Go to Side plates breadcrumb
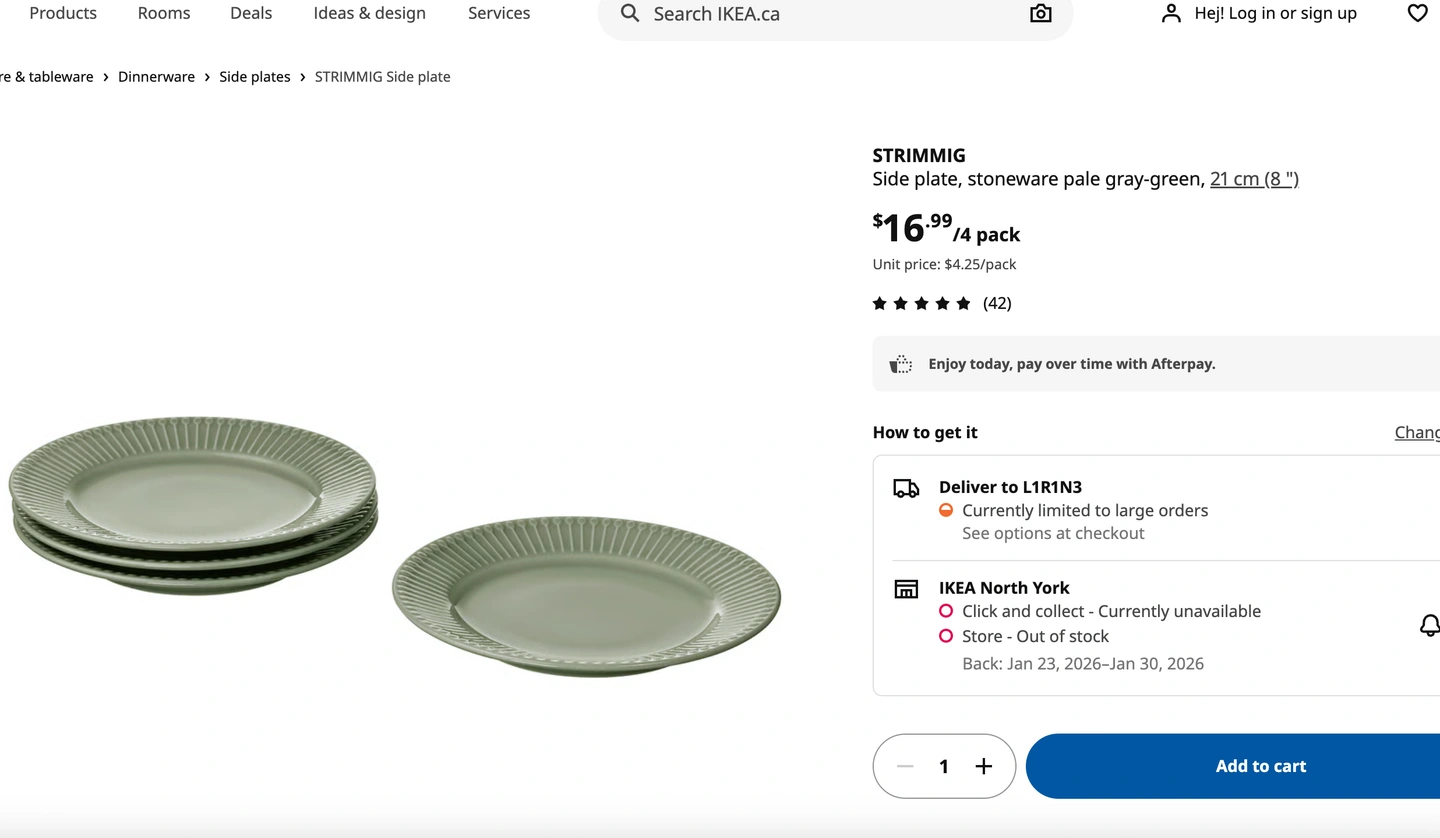Viewport: 1440px width, 838px height. click(x=255, y=77)
